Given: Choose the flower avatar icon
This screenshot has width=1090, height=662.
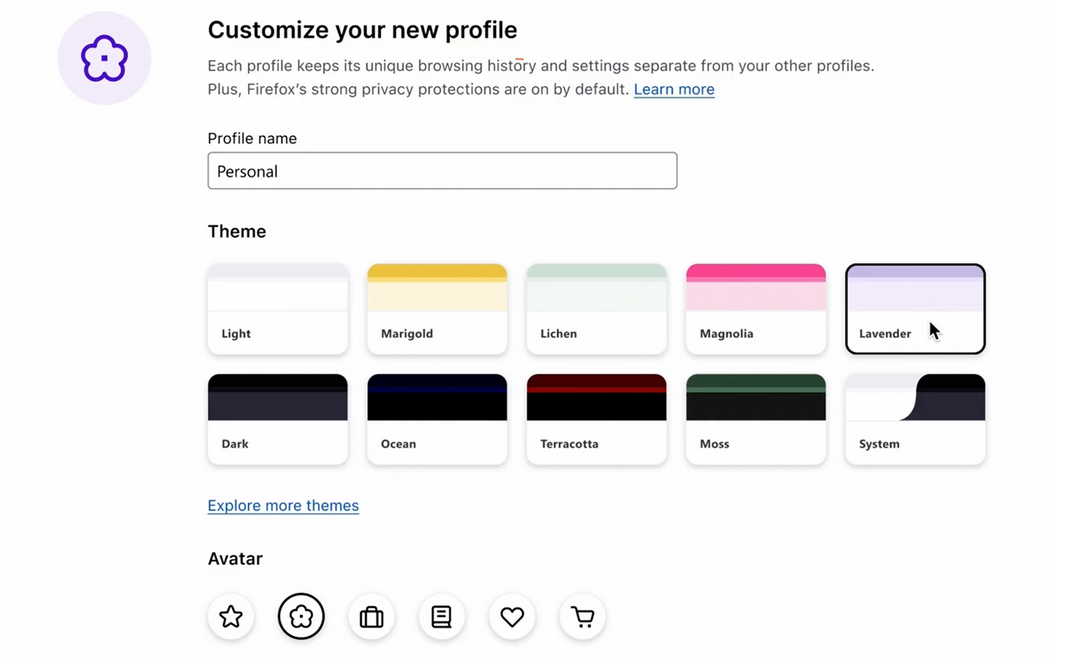Looking at the screenshot, I should [301, 617].
